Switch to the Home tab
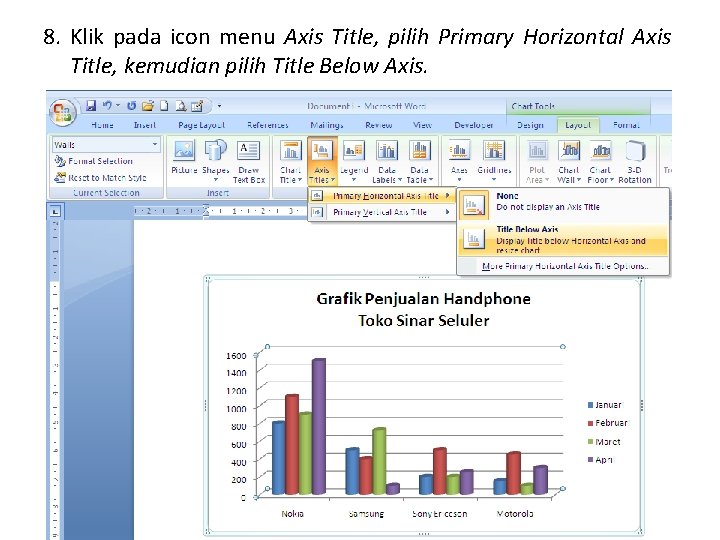Screen dimensions: 720x540 (x=102, y=125)
